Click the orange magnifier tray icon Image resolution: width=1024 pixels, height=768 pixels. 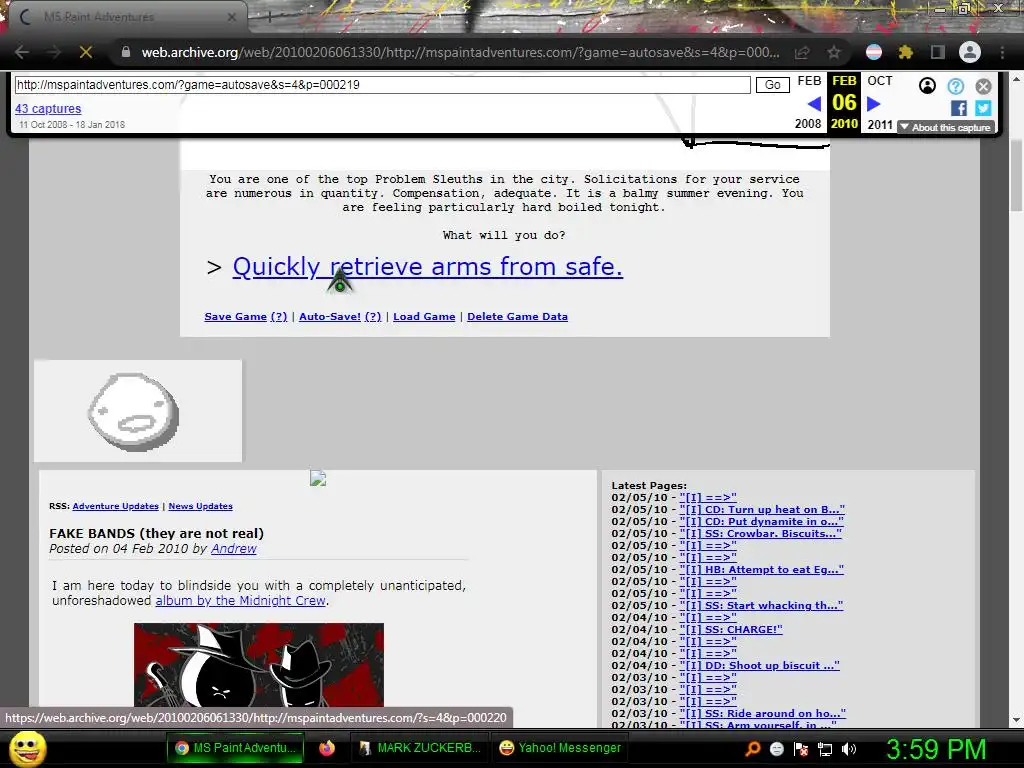click(752, 748)
